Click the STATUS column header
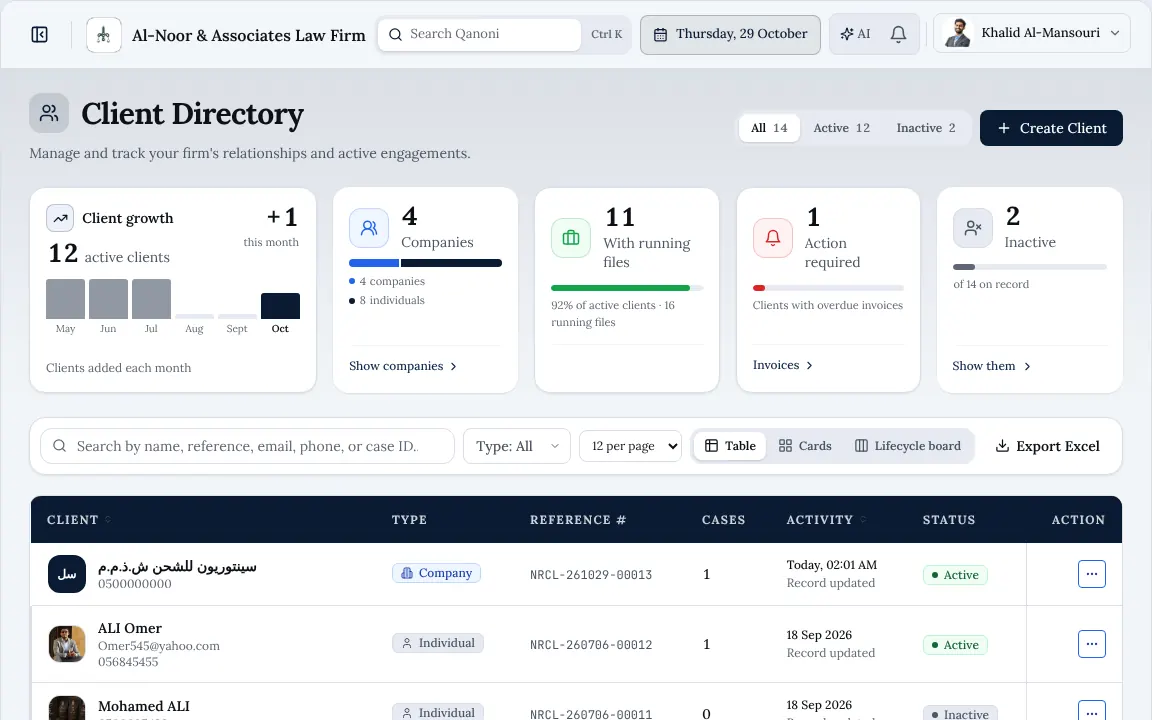1152x720 pixels. click(948, 519)
